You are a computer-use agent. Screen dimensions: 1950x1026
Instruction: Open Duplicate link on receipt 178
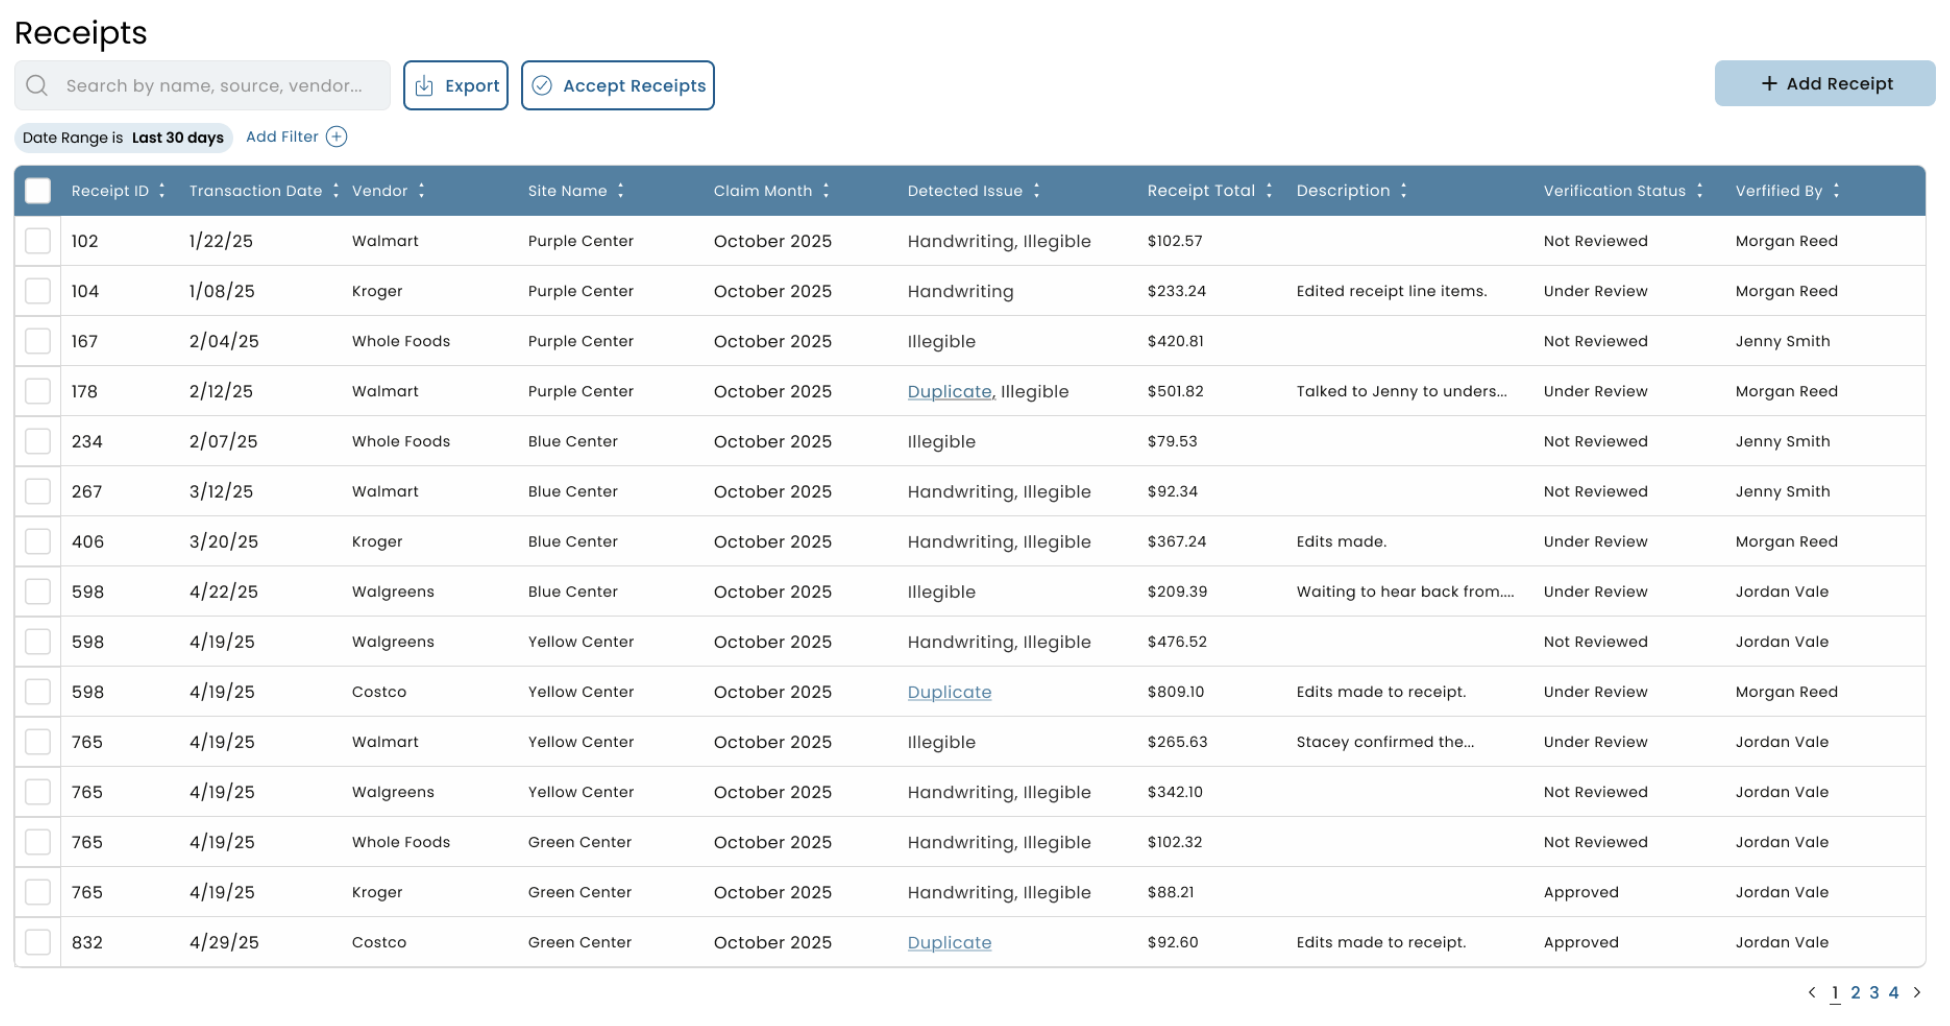[950, 392]
